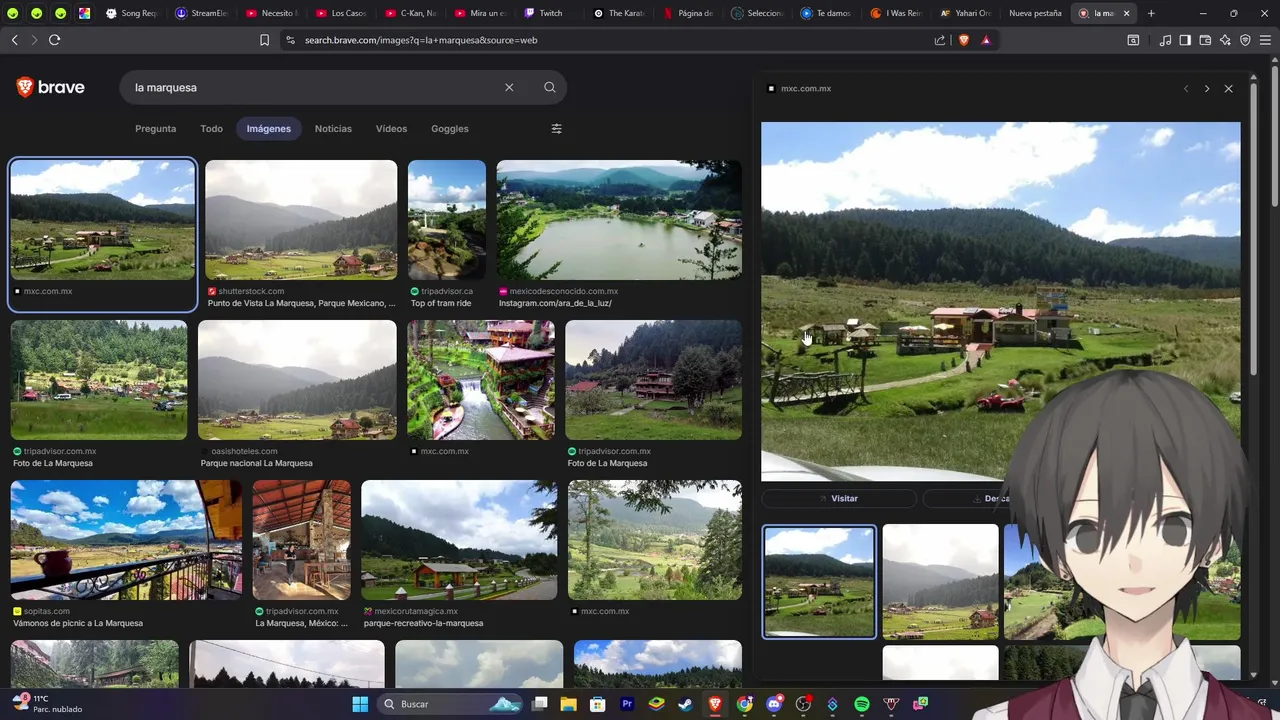Open the weather widget showing 11°C

point(48,704)
